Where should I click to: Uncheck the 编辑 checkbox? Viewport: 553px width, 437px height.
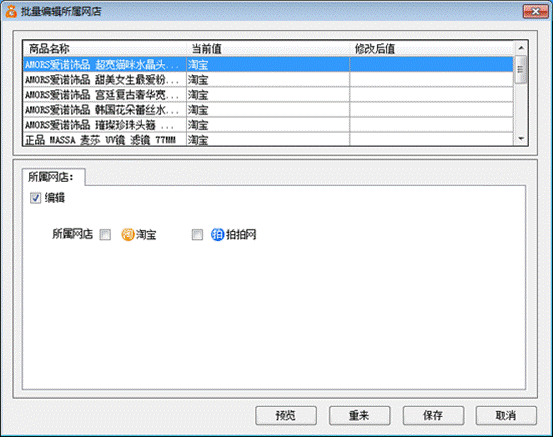click(x=35, y=198)
